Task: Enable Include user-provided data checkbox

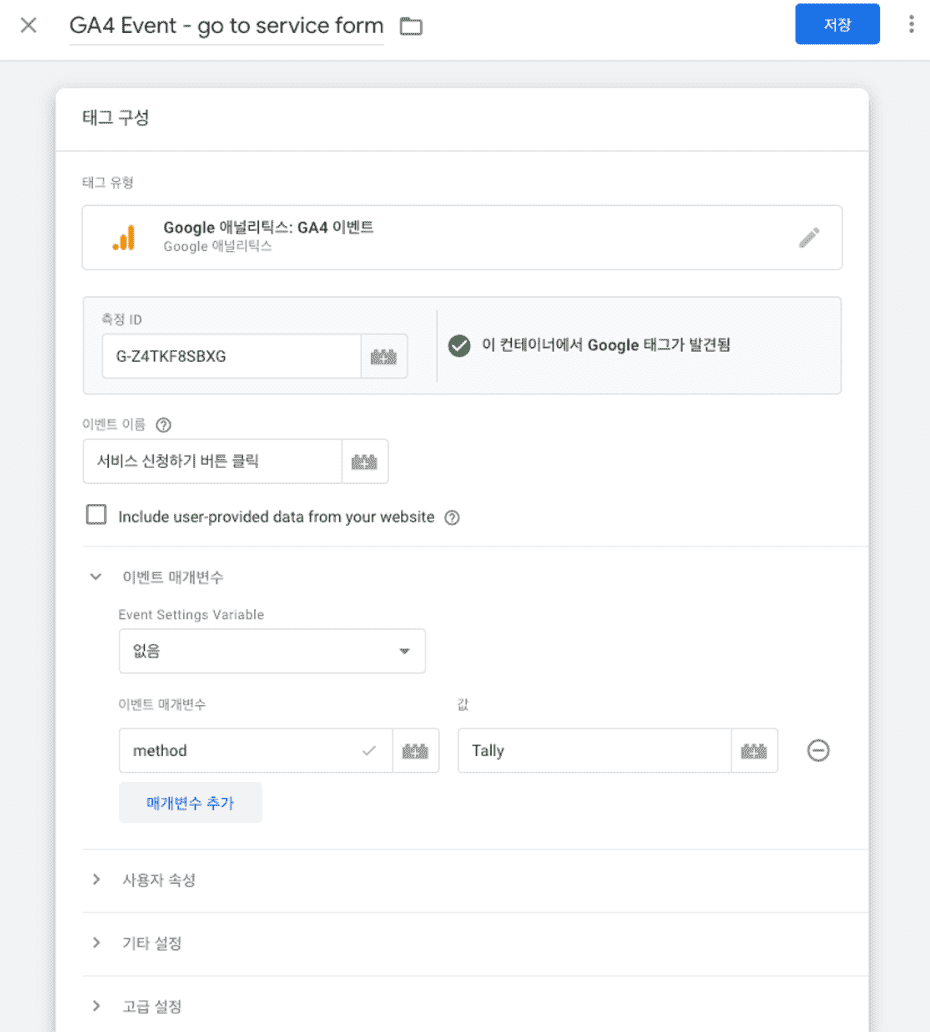Action: point(96,516)
